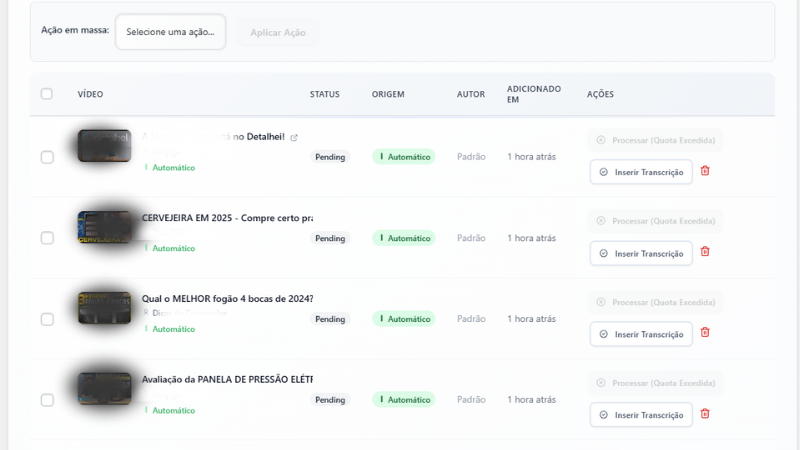Click the title 'Qual o MELHOR fogão 4 bocas de 2024?'
Viewport: 800px width, 450px height.
click(227, 298)
